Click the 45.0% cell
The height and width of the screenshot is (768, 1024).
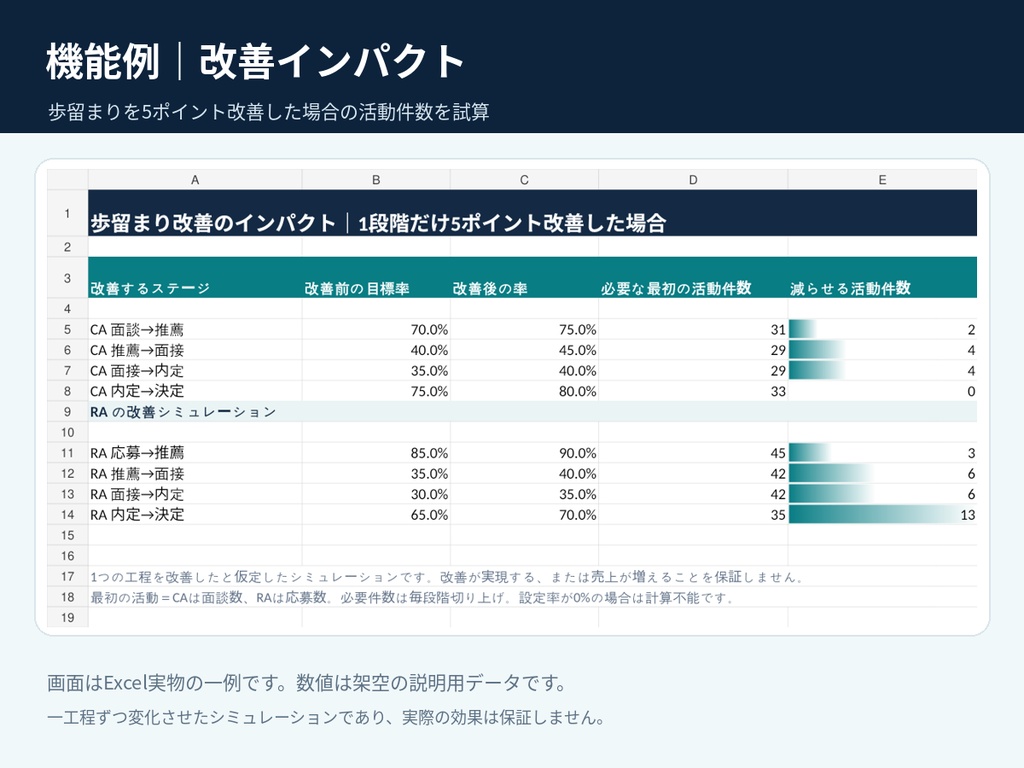pyautogui.click(x=524, y=350)
